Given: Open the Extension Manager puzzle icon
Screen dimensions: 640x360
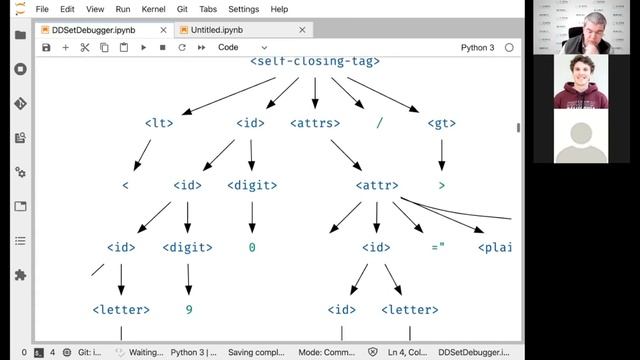Looking at the screenshot, I should (20, 275).
